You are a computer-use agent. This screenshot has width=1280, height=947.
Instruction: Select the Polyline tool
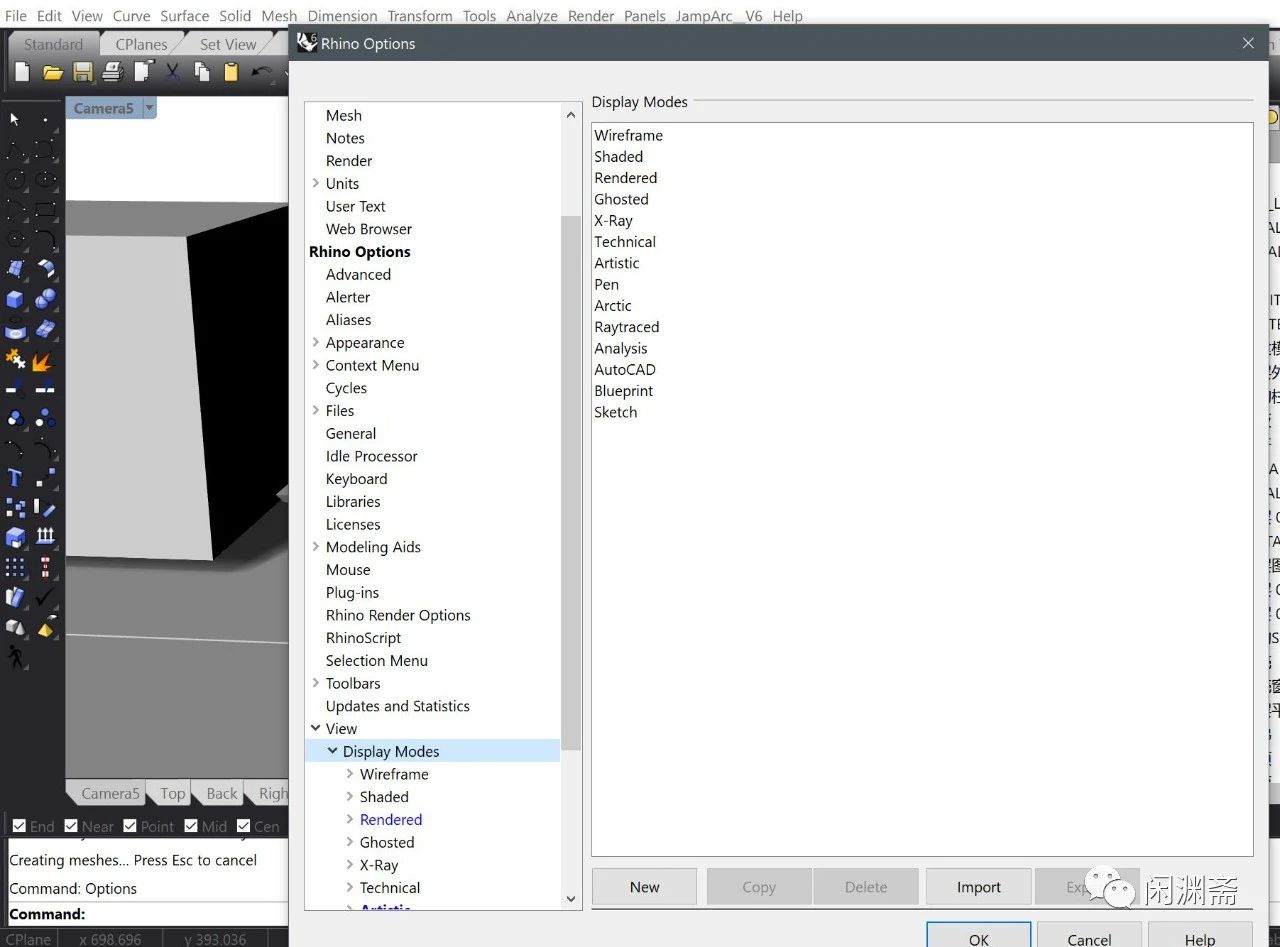click(x=15, y=150)
